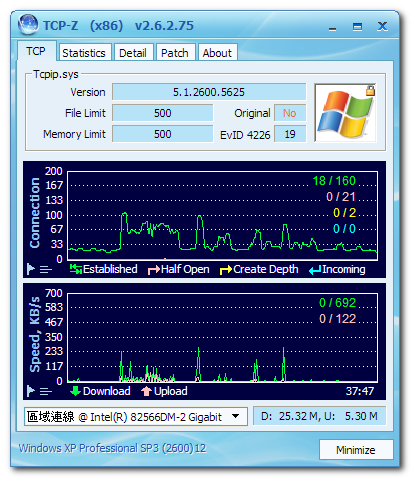This screenshot has height=478, width=411.
Task: Switch to the TCP tab
Action: coord(36,51)
